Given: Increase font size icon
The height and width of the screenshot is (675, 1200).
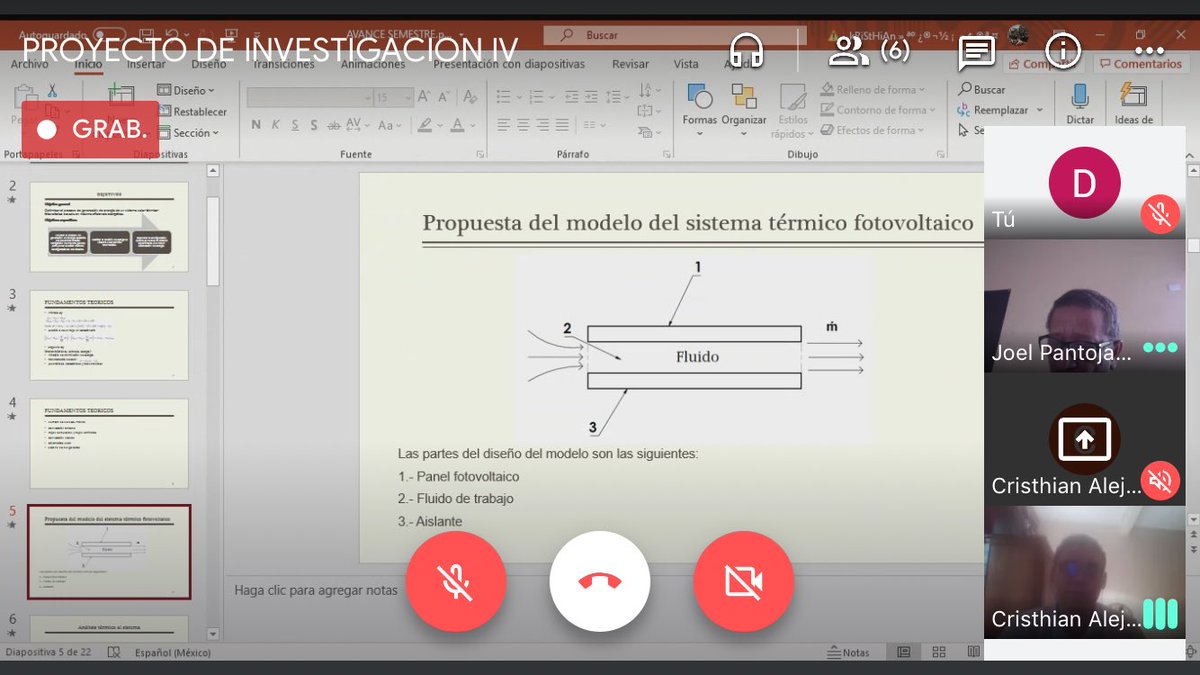Looking at the screenshot, I should 424,97.
